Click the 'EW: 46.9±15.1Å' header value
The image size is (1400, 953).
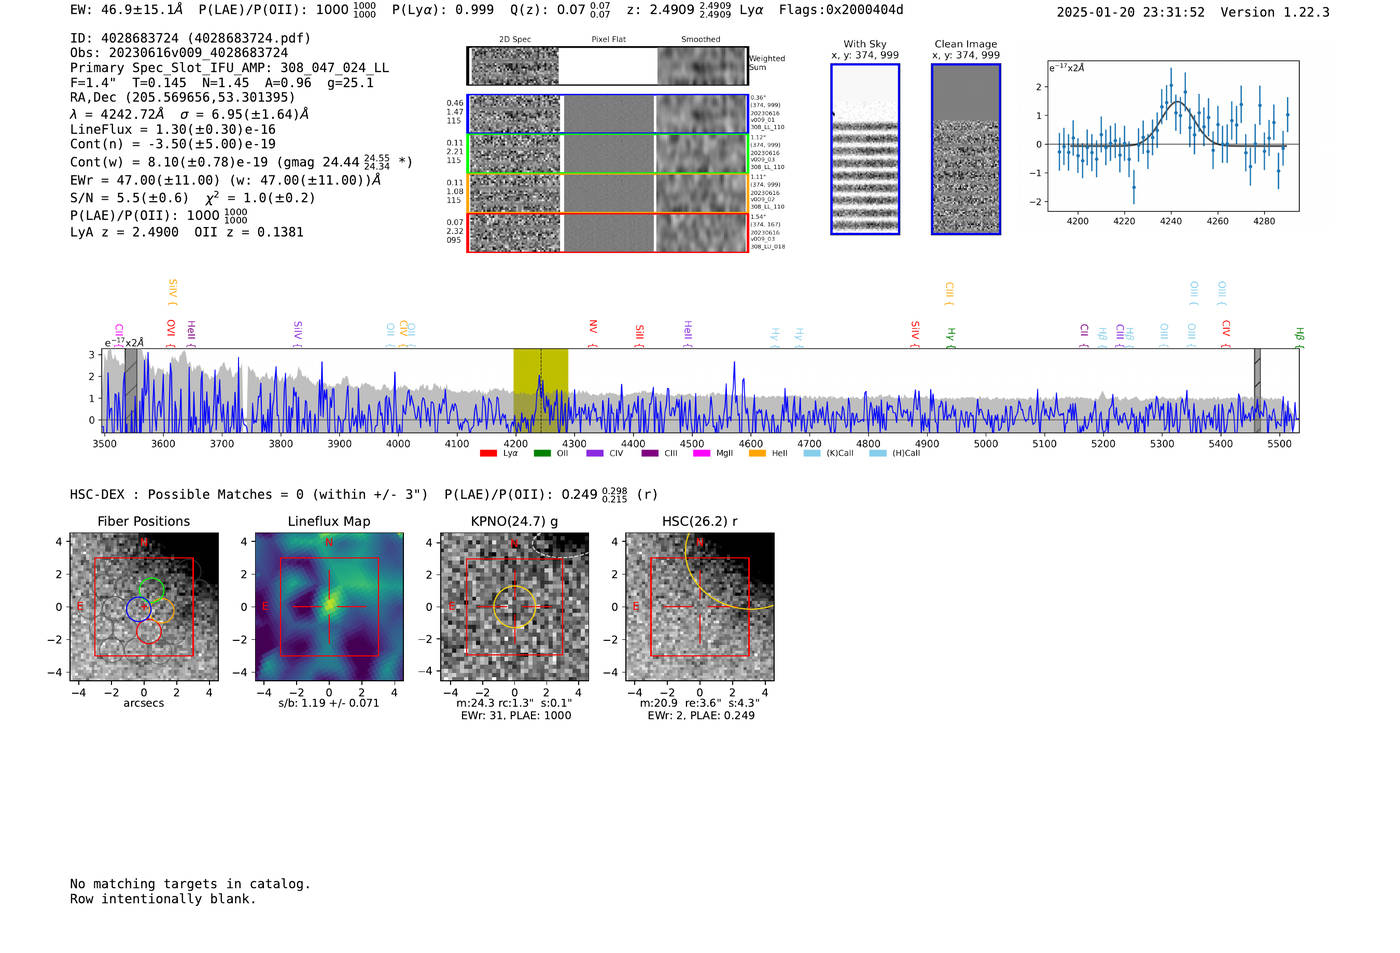127,10
